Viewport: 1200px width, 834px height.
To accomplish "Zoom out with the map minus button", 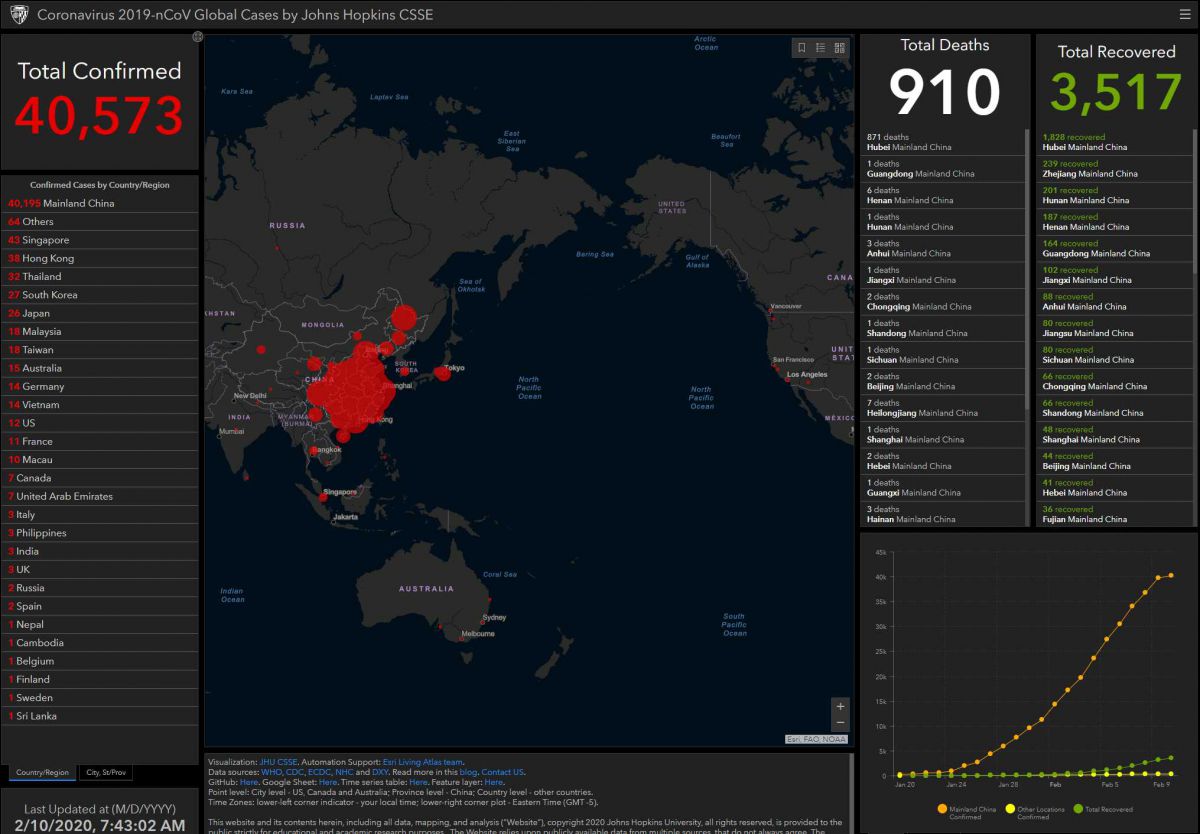I will click(x=840, y=722).
